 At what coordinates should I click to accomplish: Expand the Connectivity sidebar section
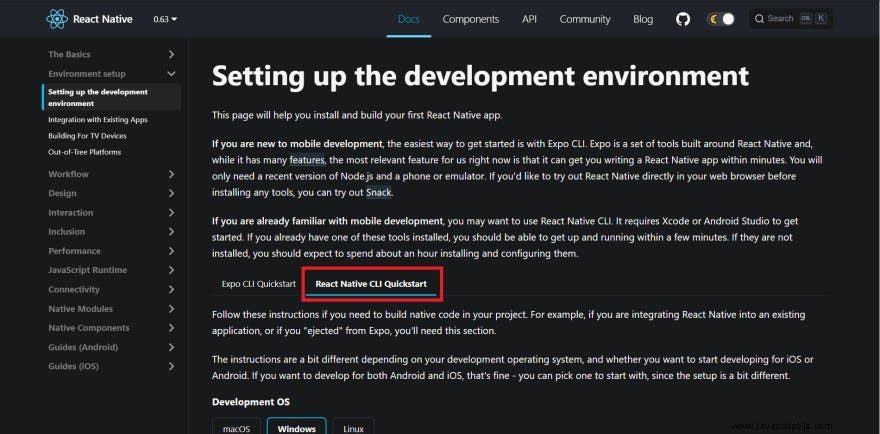[111, 289]
